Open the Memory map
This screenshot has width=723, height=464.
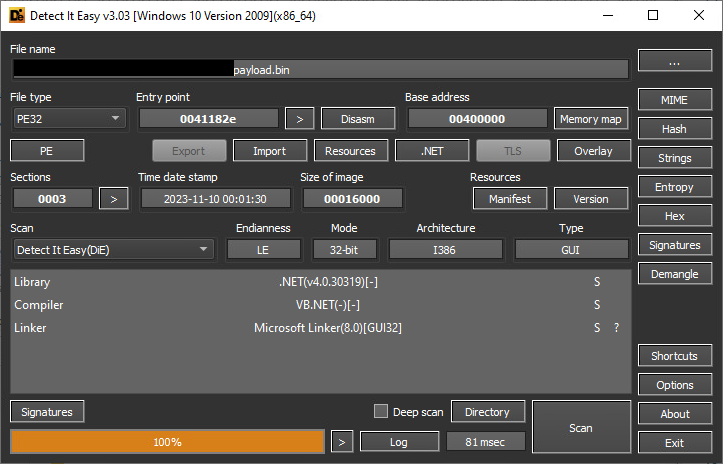(592, 119)
